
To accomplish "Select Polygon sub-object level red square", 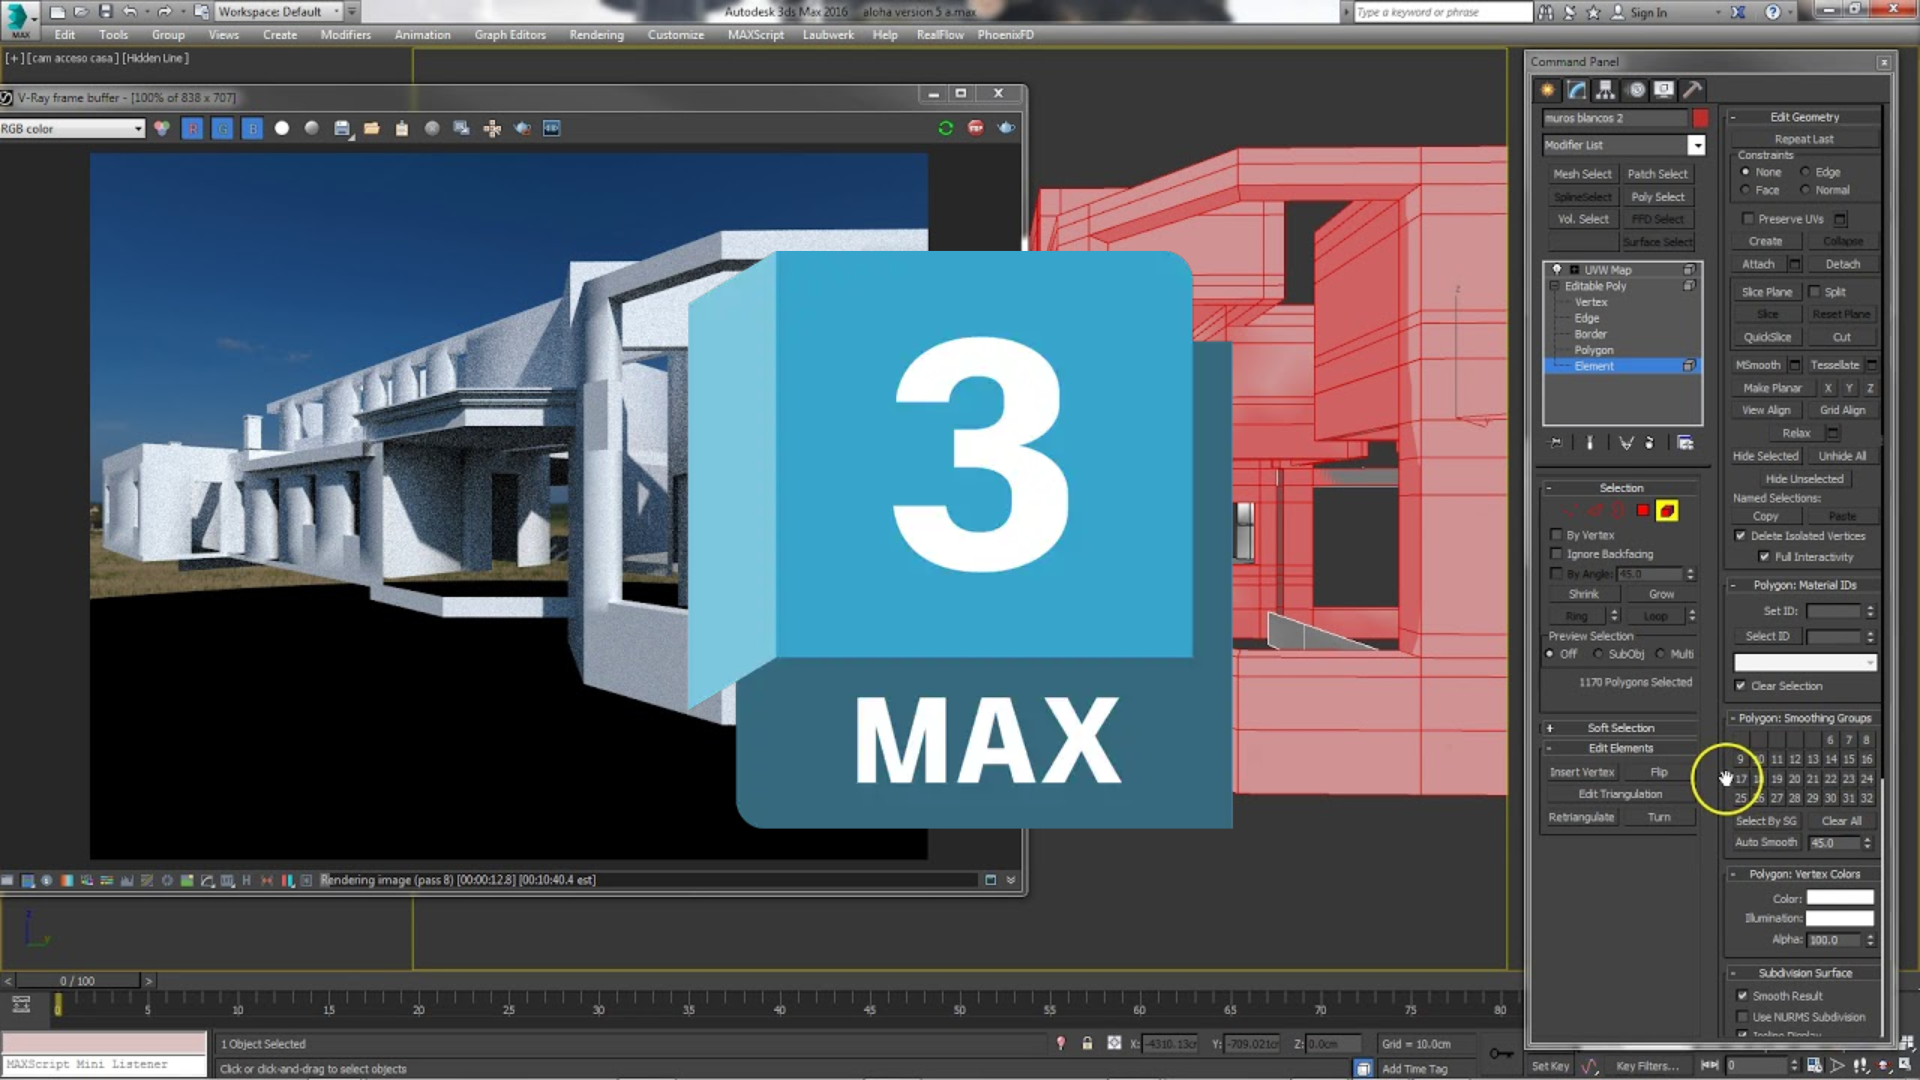I will 1643,511.
